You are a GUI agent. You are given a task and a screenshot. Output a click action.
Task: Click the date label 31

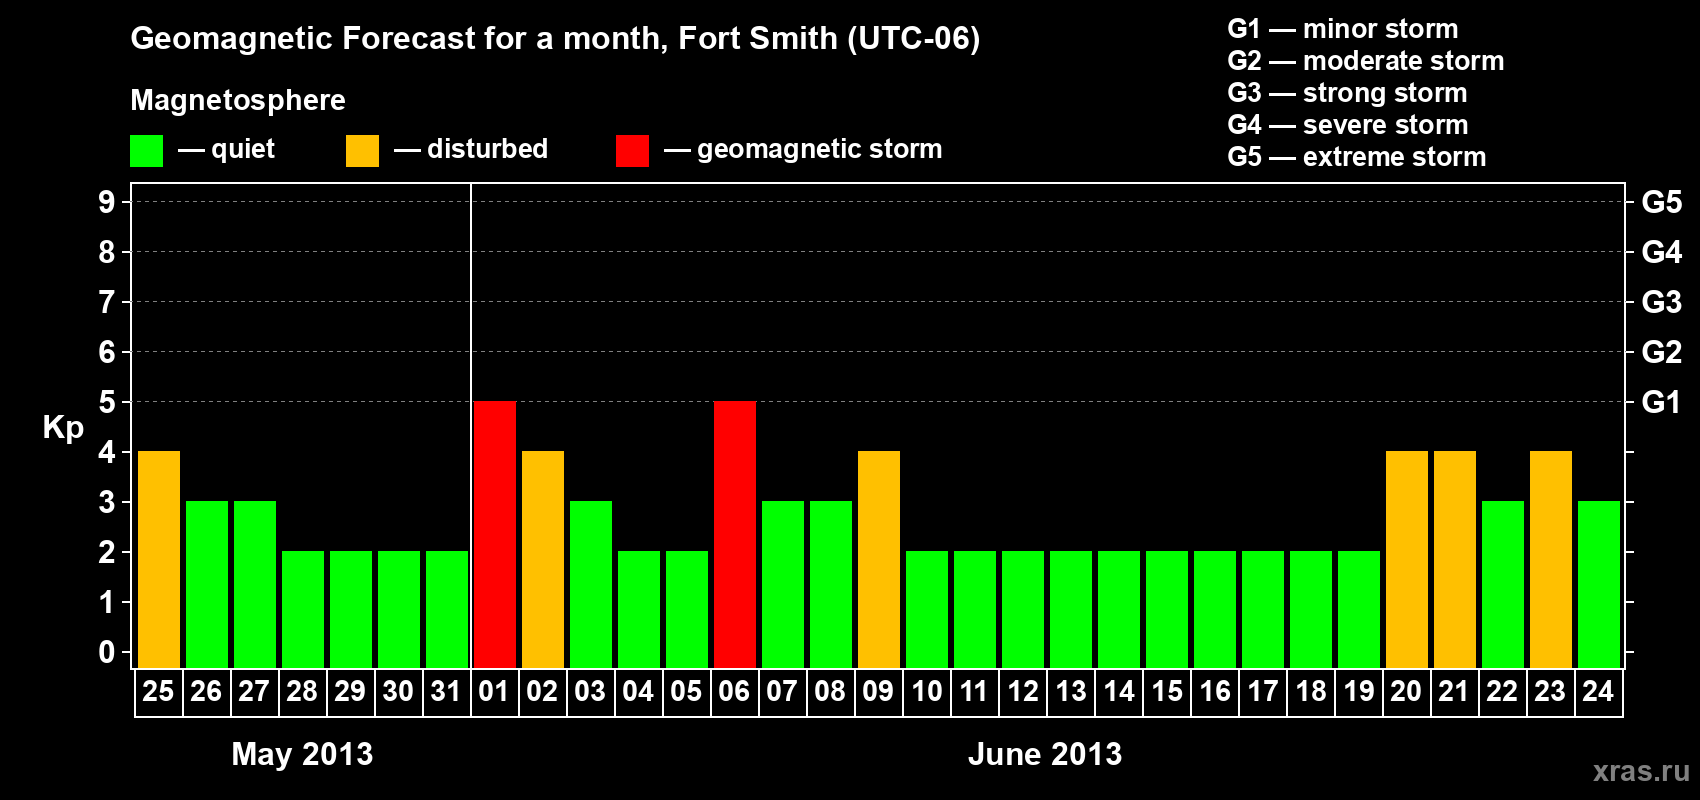446,691
